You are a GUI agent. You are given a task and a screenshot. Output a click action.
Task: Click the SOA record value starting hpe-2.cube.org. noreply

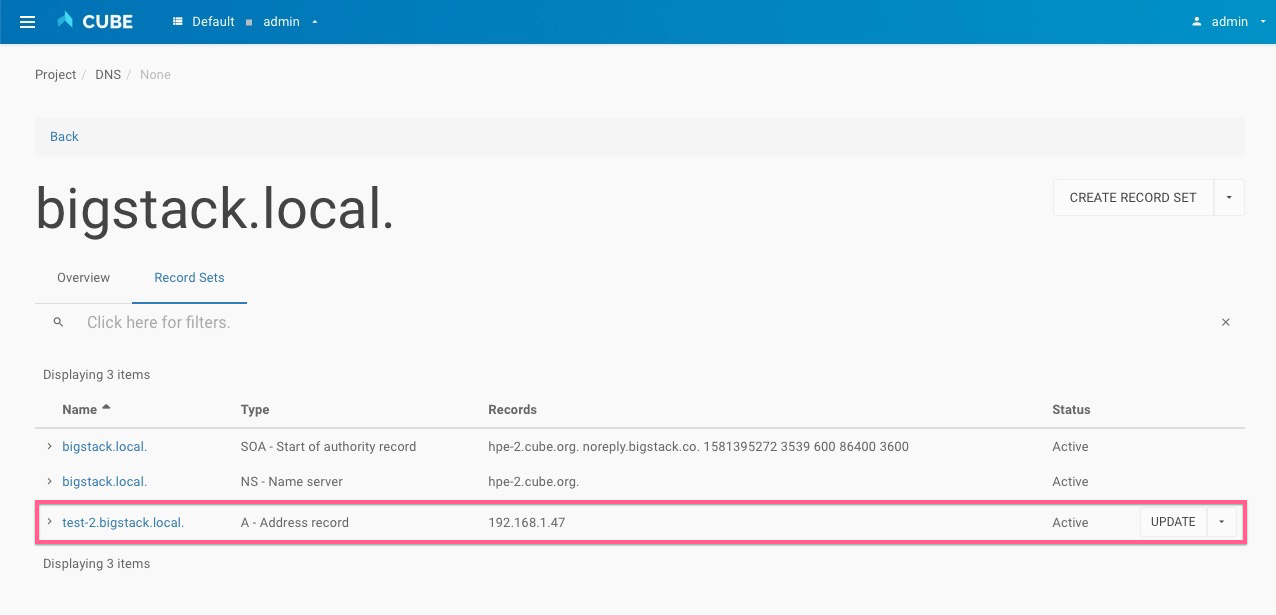tap(698, 447)
